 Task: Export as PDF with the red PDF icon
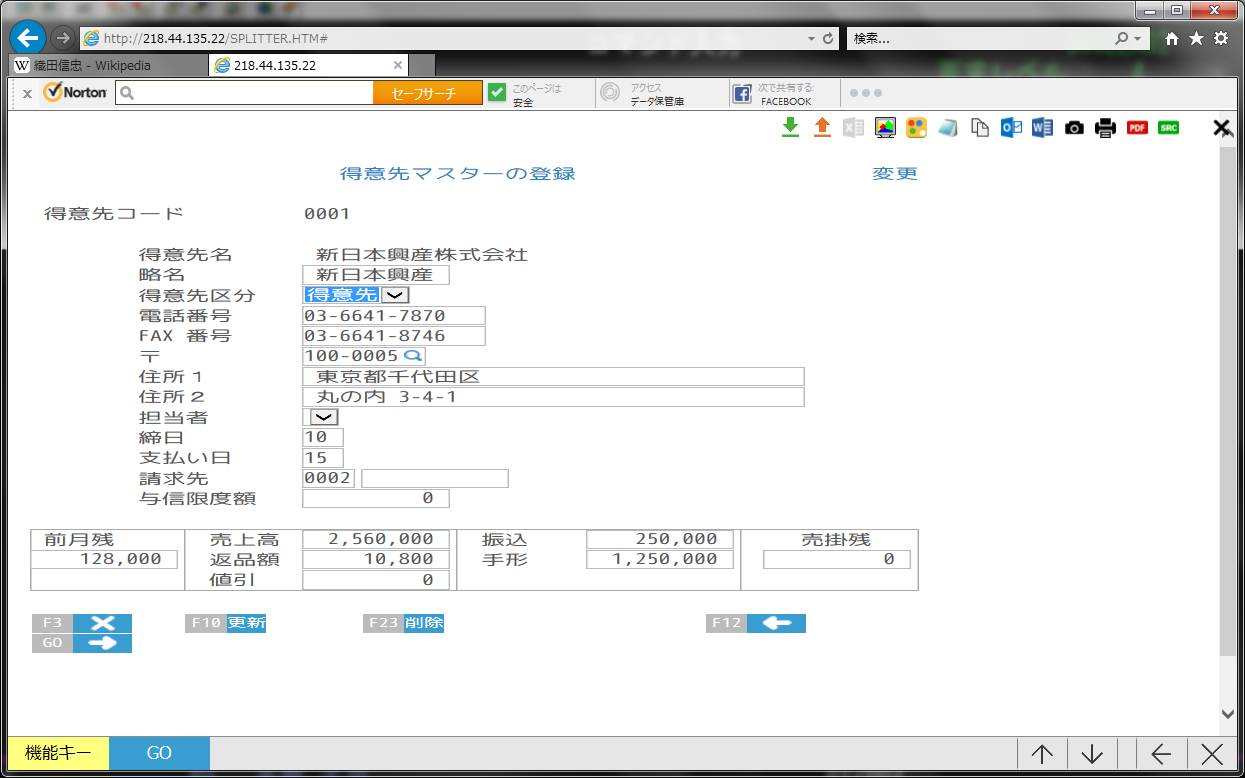[1137, 128]
